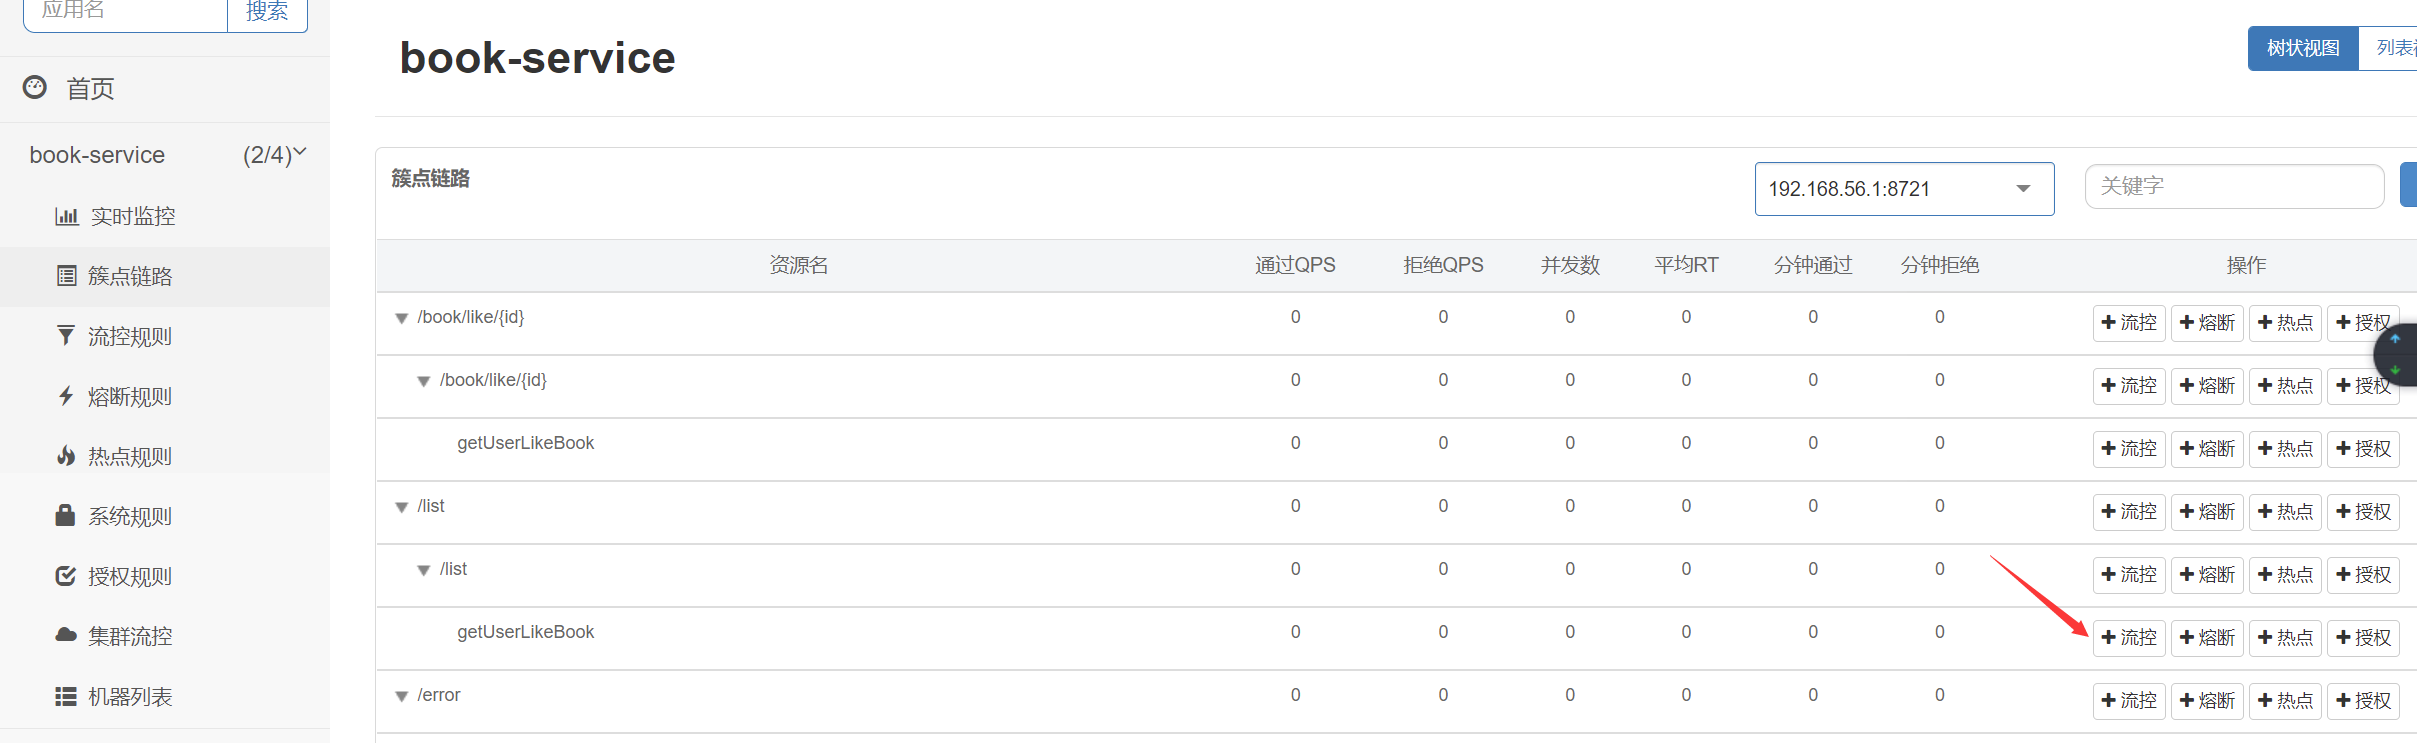Add 流控 for getUserLikeBook under /book/like/{id}
This screenshot has width=2417, height=743.
(2129, 449)
